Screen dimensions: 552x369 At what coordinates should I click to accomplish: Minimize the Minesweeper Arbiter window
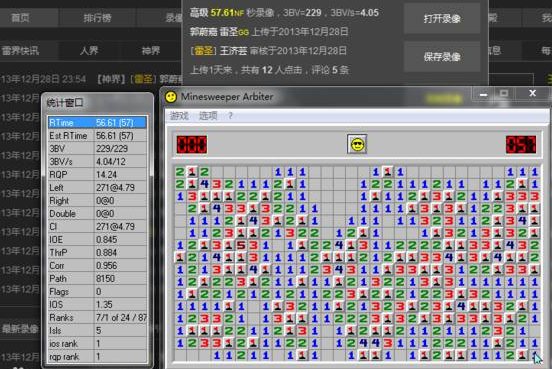pos(483,94)
